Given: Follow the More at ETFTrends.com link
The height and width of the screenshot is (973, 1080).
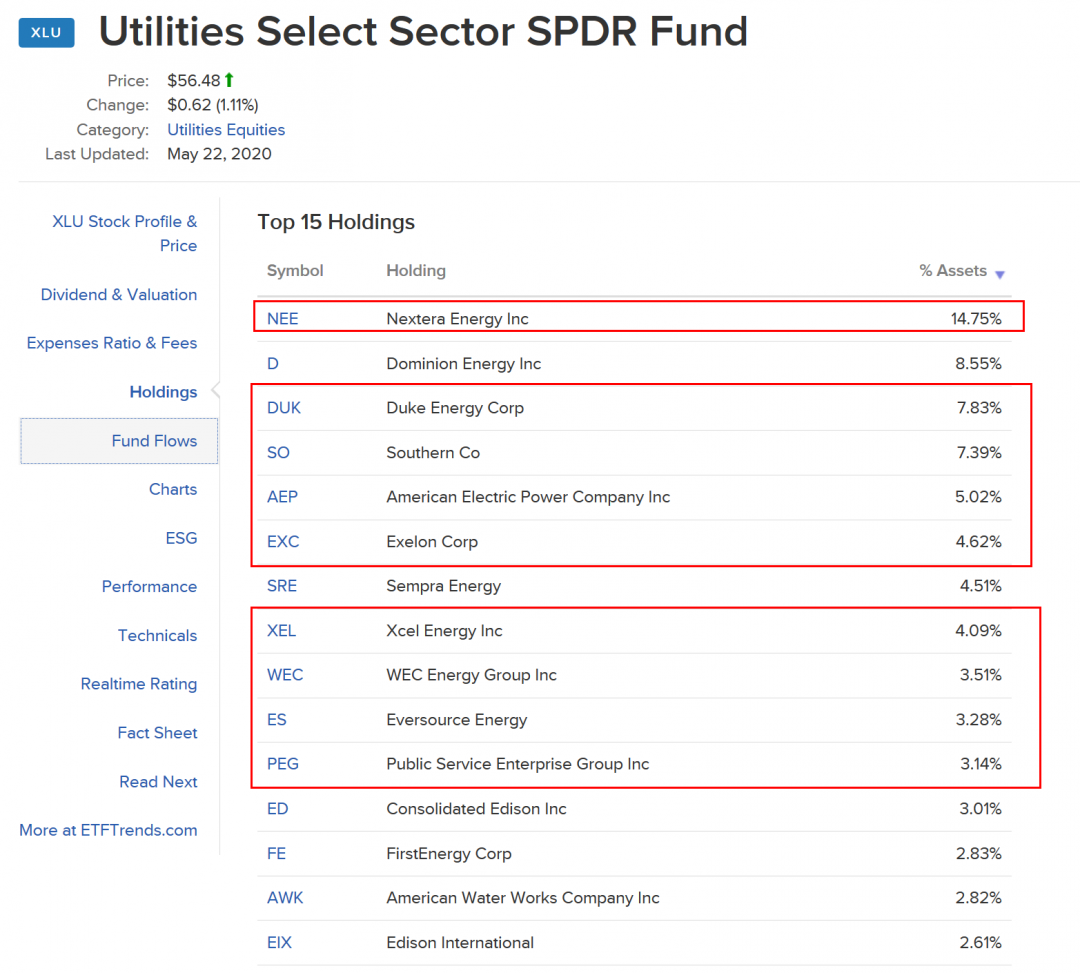Looking at the screenshot, I should (x=108, y=830).
